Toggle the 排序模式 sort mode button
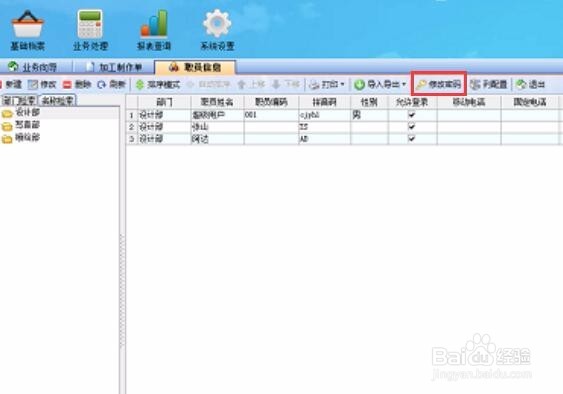 (157, 85)
